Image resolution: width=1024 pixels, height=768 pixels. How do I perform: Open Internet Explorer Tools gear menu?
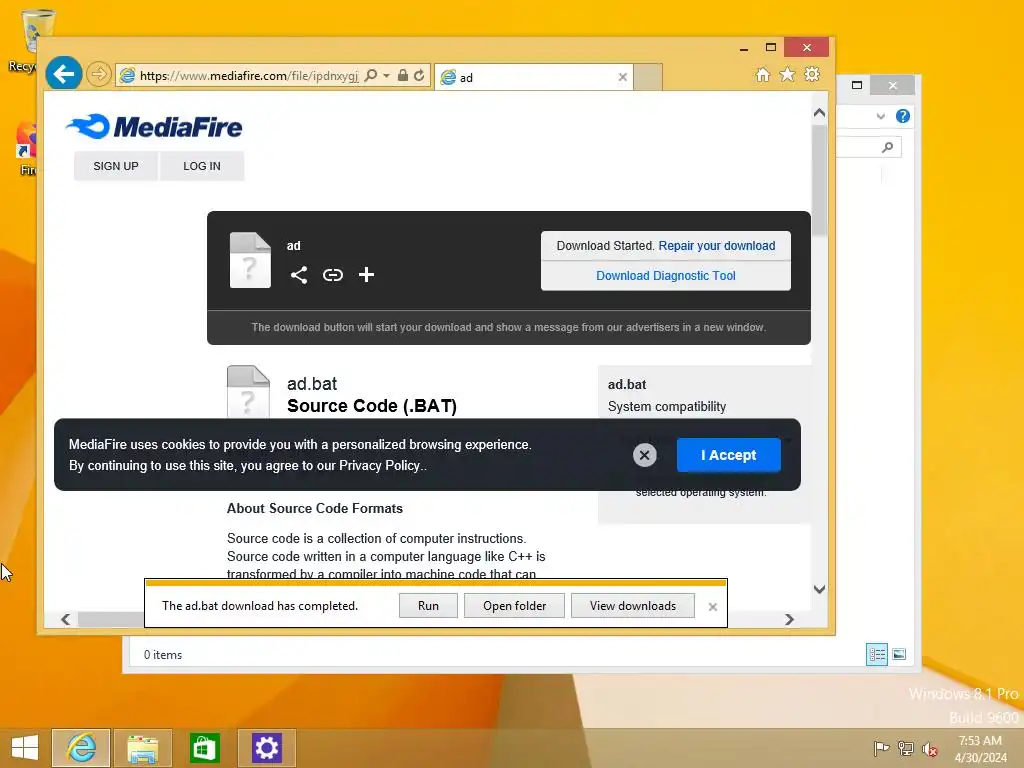[x=812, y=74]
